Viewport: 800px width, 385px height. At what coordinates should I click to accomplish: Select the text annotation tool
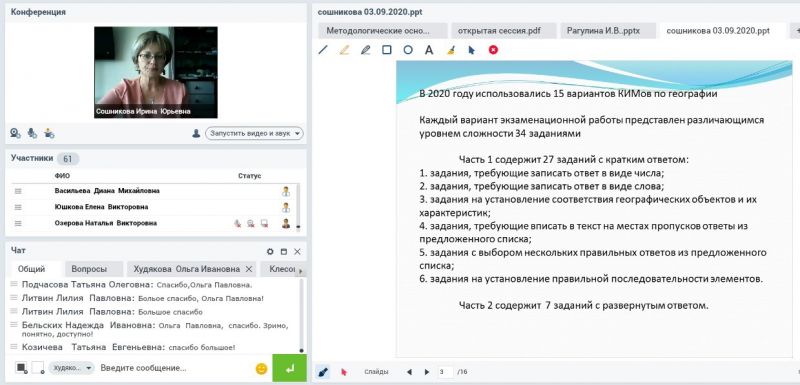(x=429, y=50)
